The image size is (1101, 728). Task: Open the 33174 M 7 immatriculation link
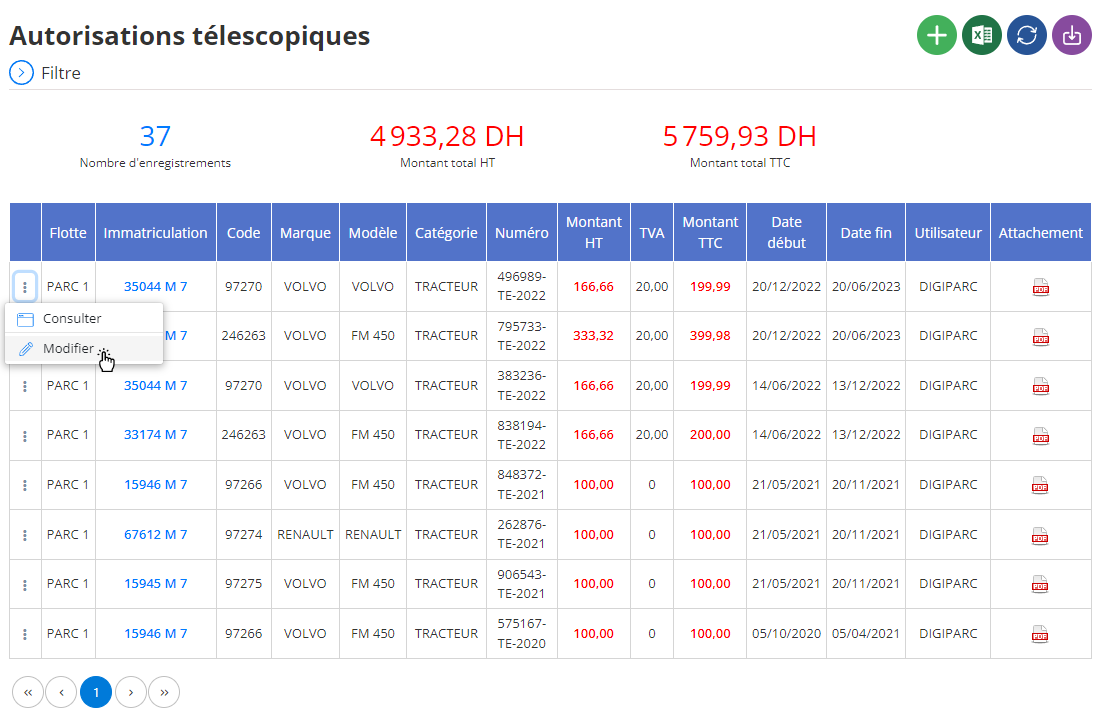point(155,435)
